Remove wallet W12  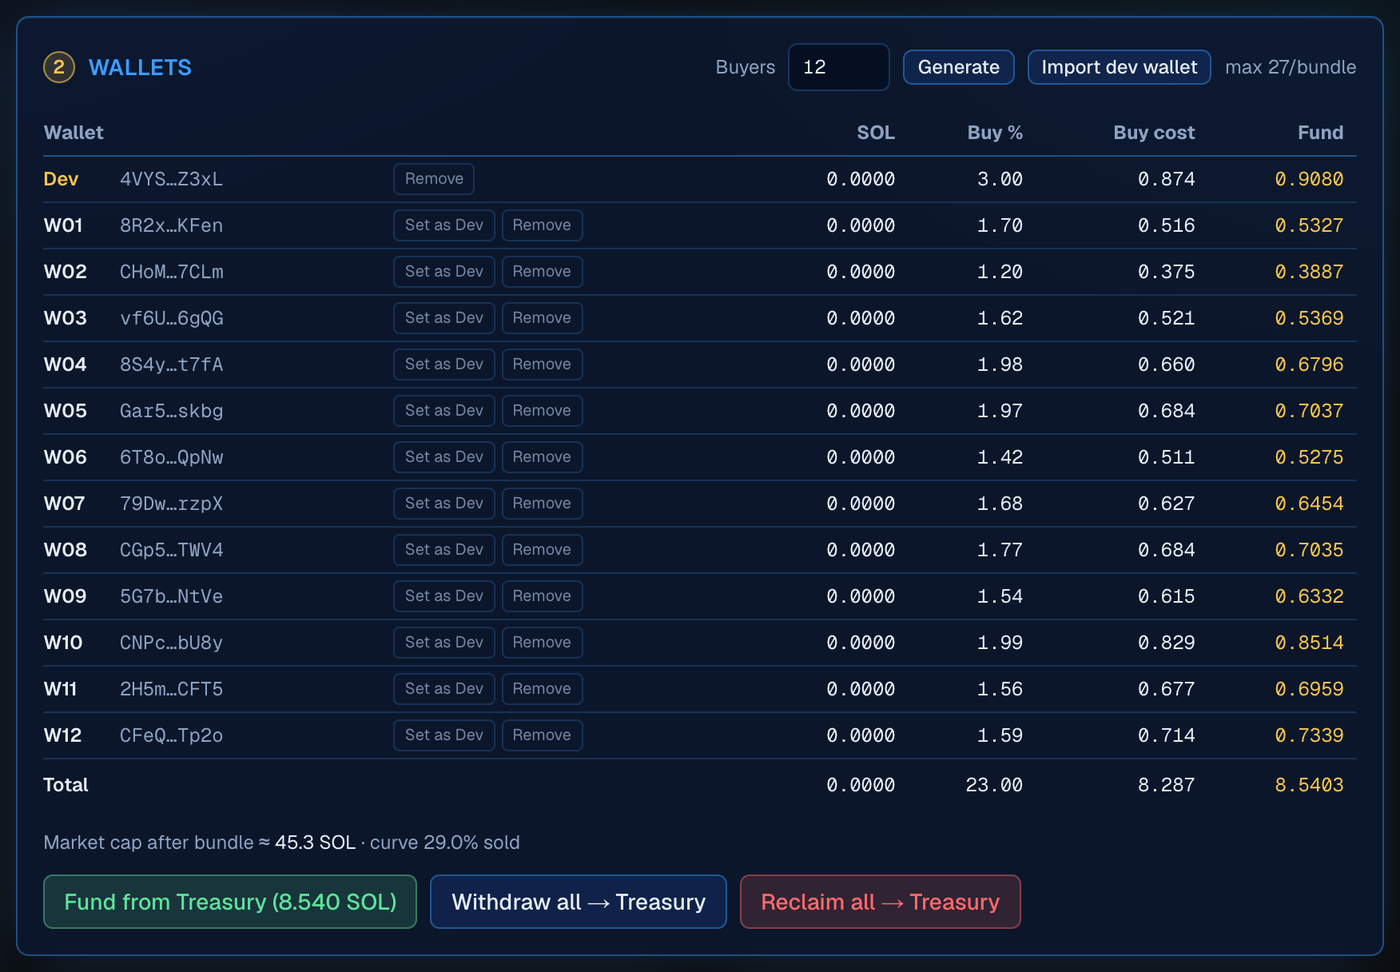point(542,735)
